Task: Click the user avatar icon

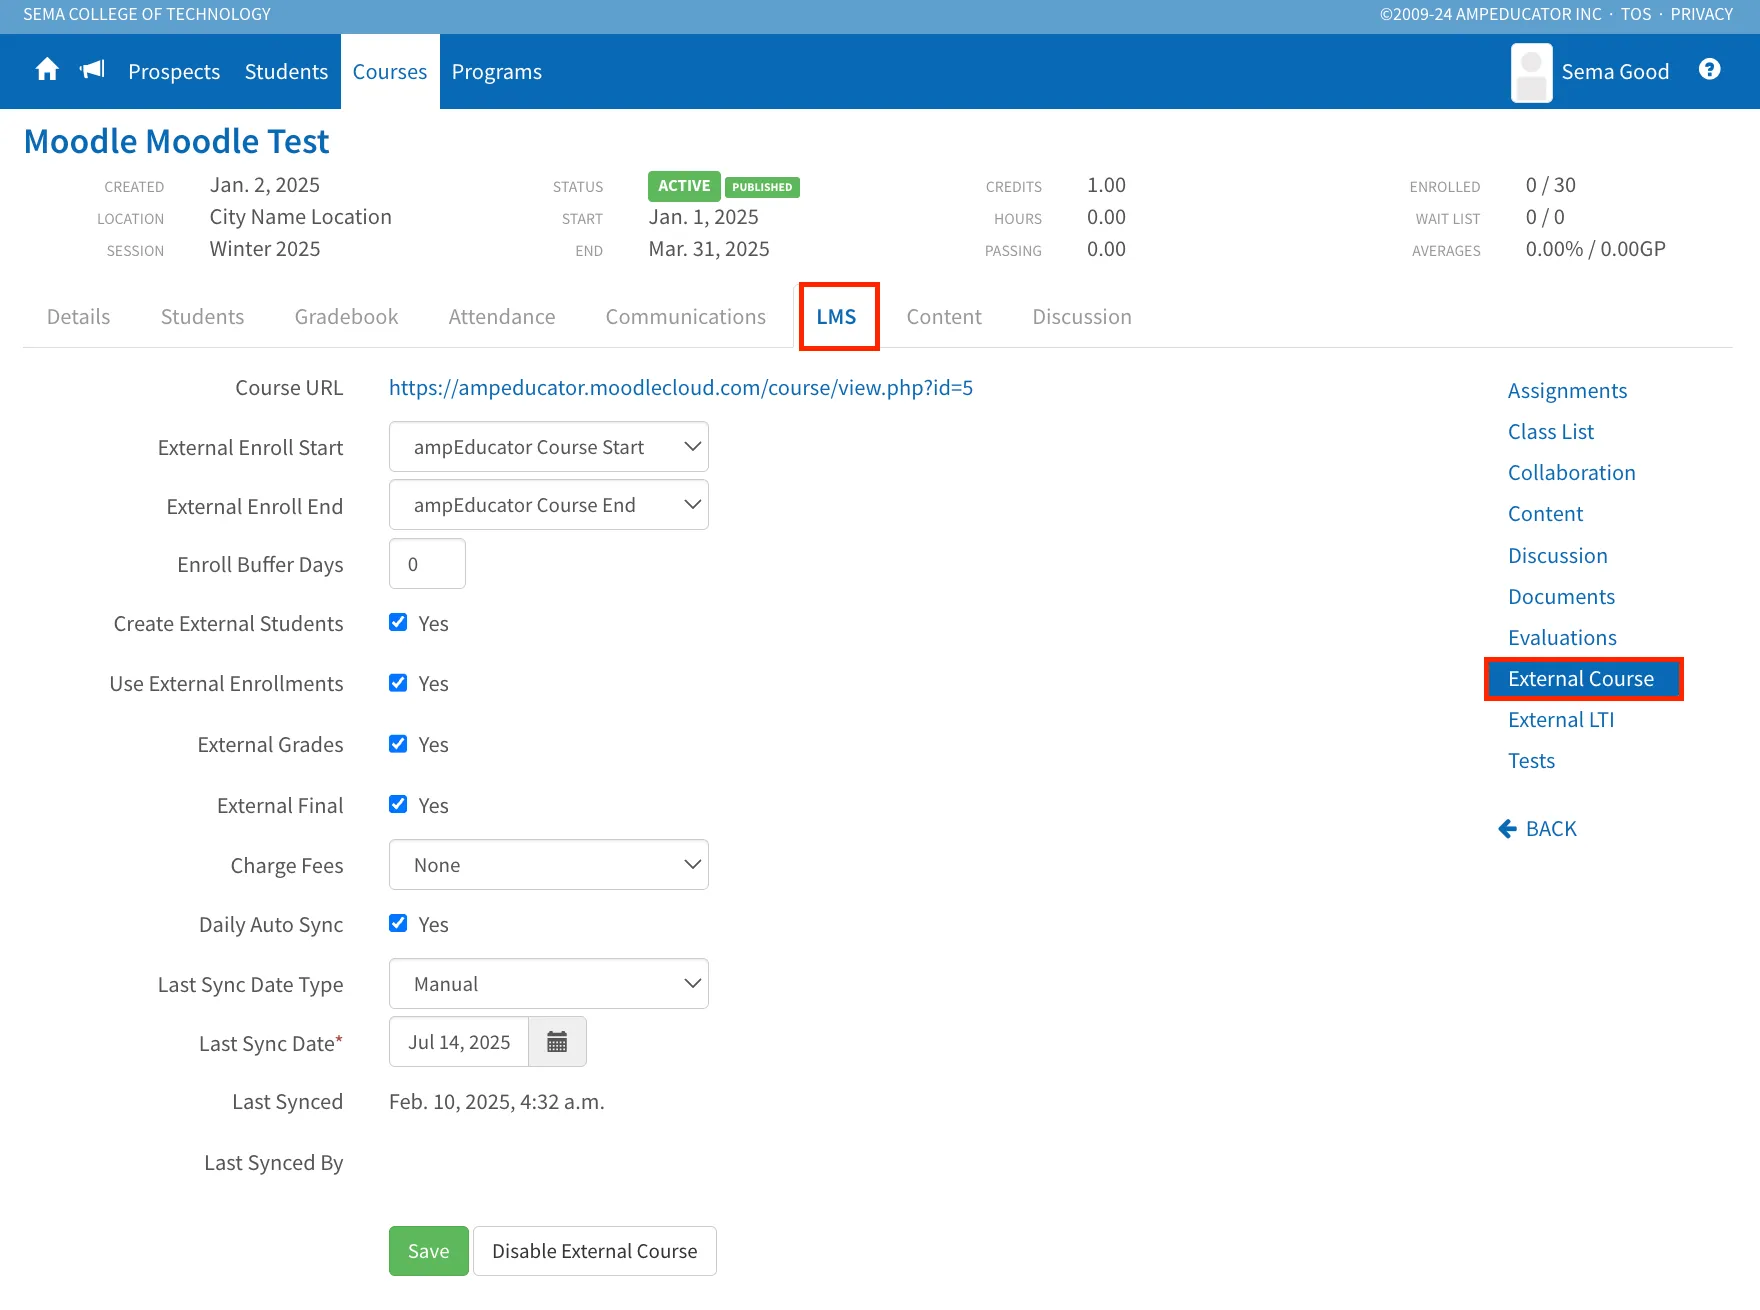Action: (x=1531, y=72)
